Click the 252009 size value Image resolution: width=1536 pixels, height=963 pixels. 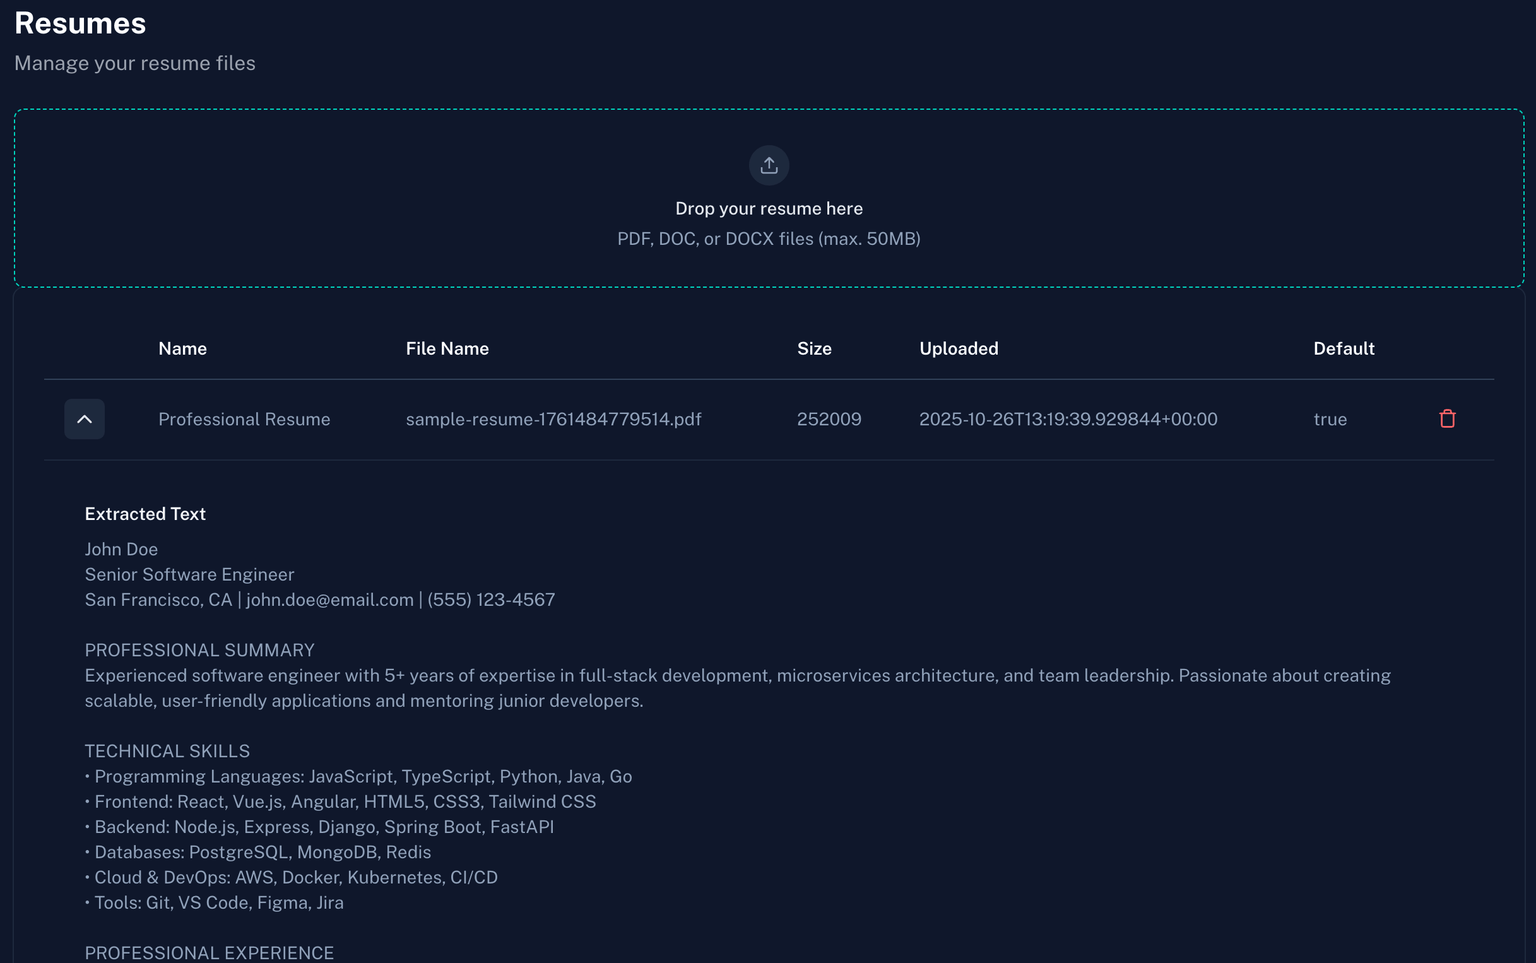(828, 419)
